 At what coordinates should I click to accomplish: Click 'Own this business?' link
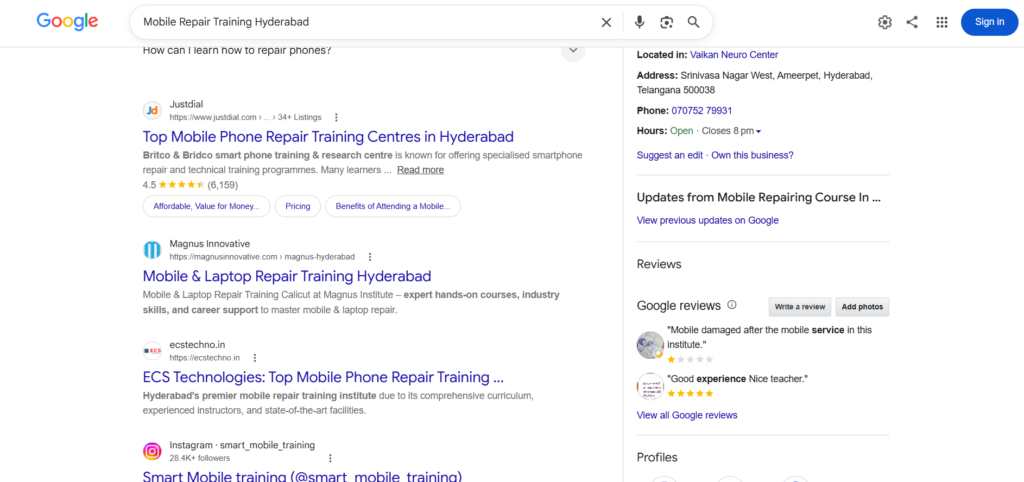(x=752, y=155)
